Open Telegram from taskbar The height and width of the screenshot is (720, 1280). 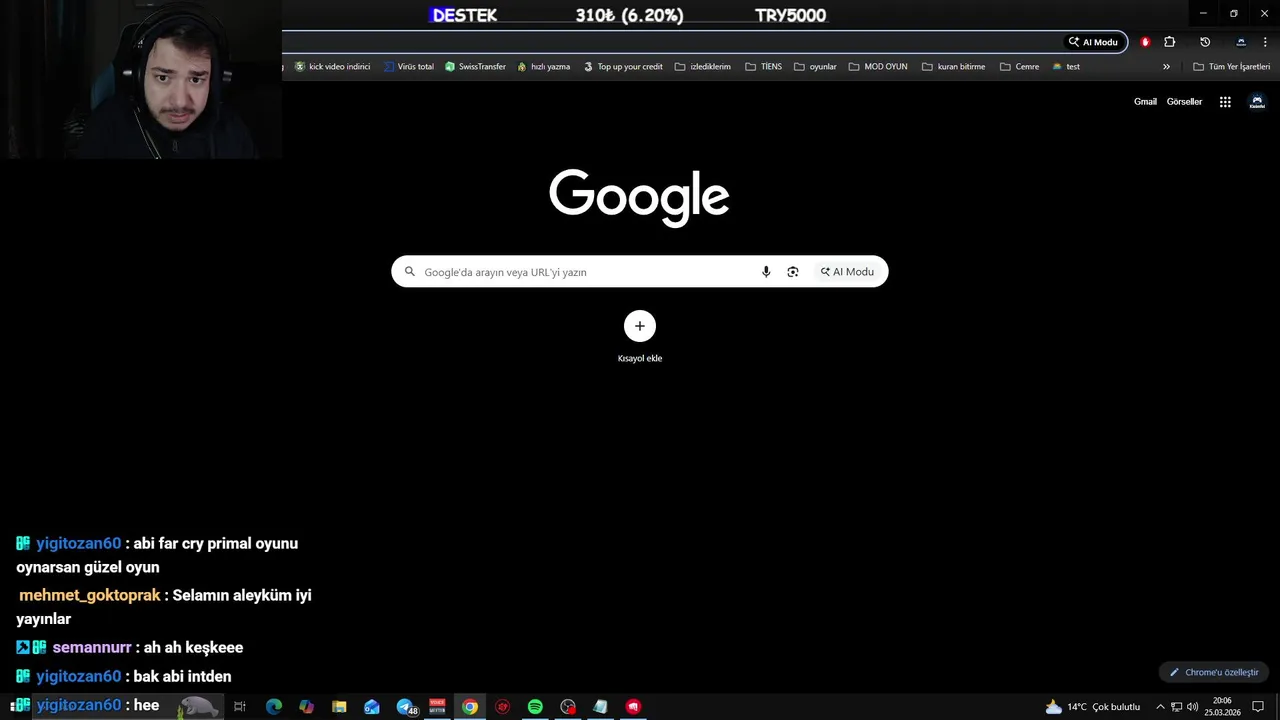coord(405,707)
